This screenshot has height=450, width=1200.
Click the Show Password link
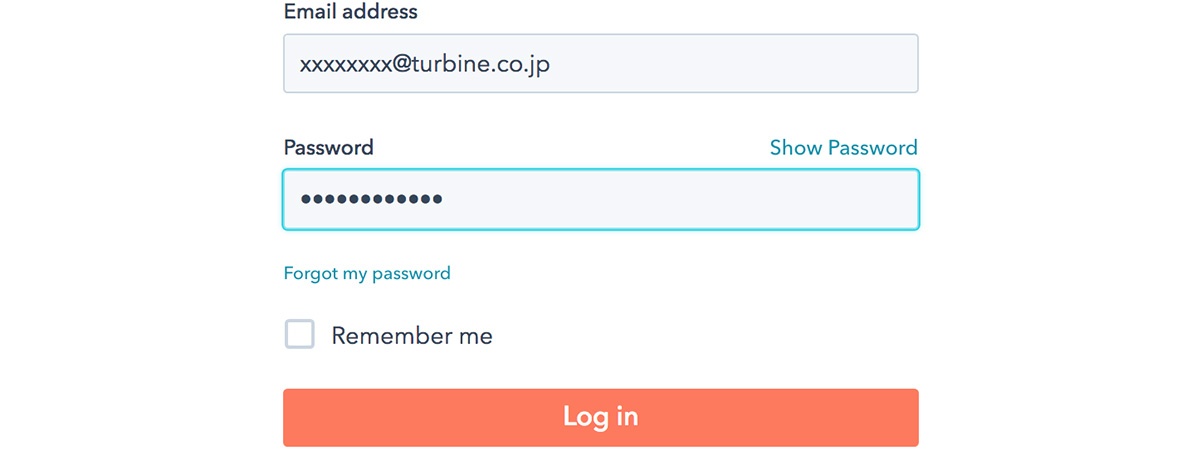coord(843,148)
